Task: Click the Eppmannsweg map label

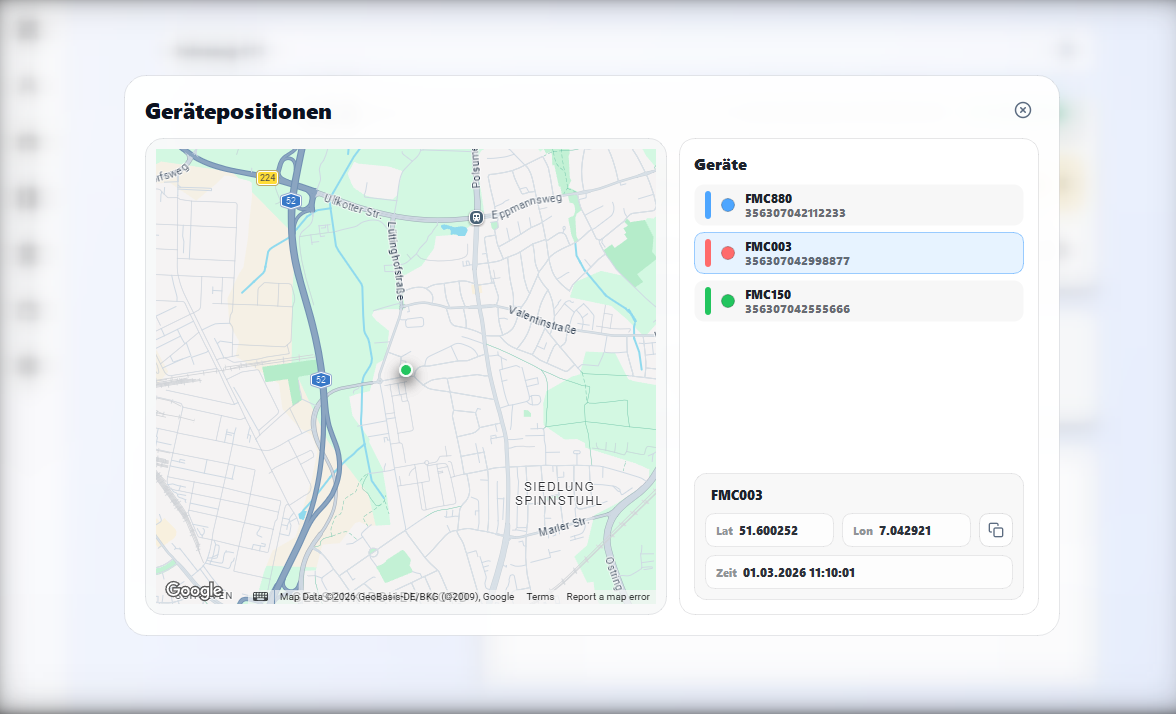Action: pos(526,206)
